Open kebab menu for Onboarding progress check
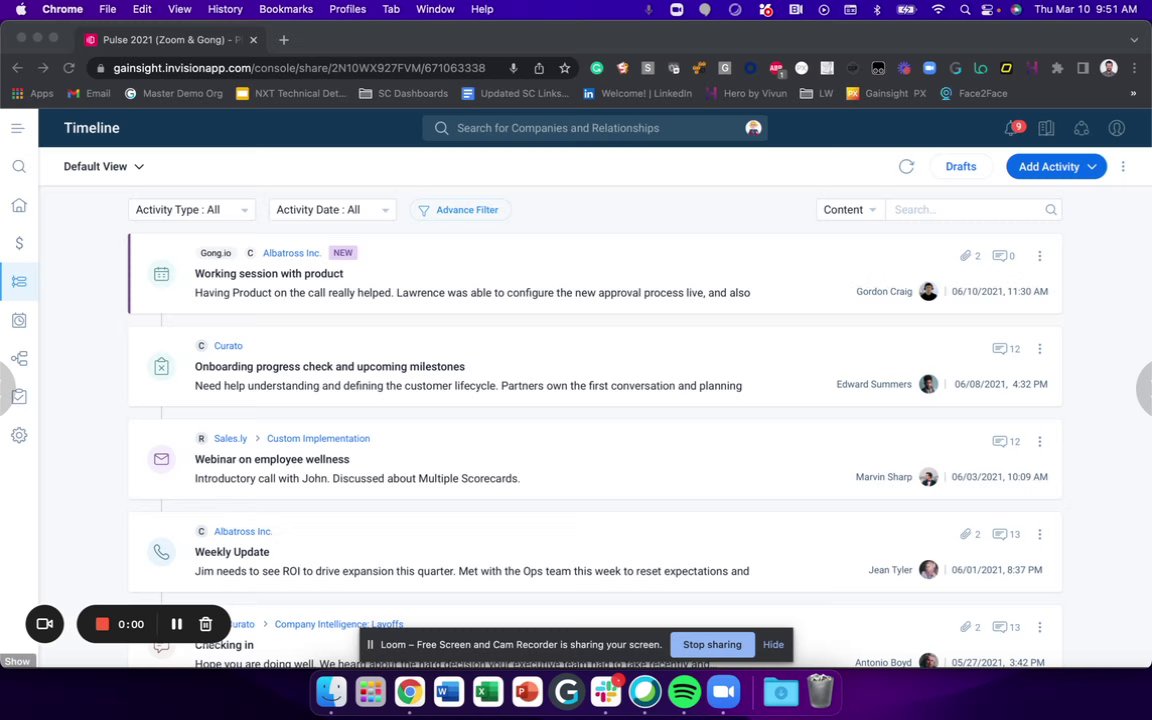The height and width of the screenshot is (720, 1152). coord(1040,349)
